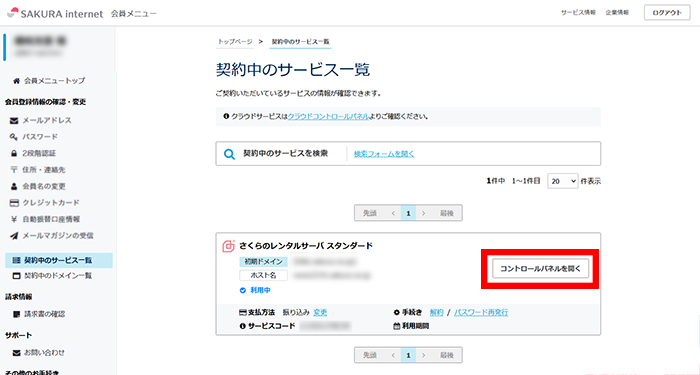Open お問い合わせ in the sidebar
700x375 pixels.
[x=44, y=353]
